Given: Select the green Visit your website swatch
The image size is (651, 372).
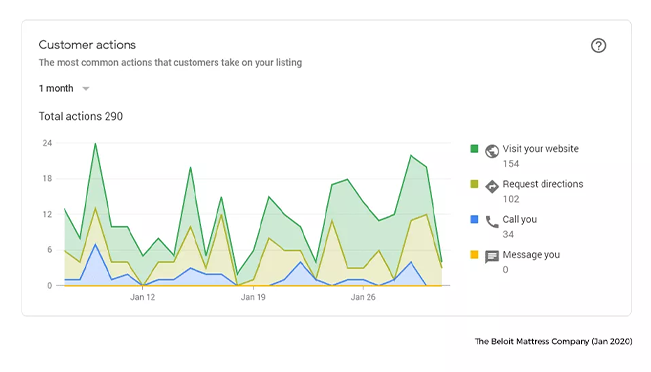Looking at the screenshot, I should 474,149.
